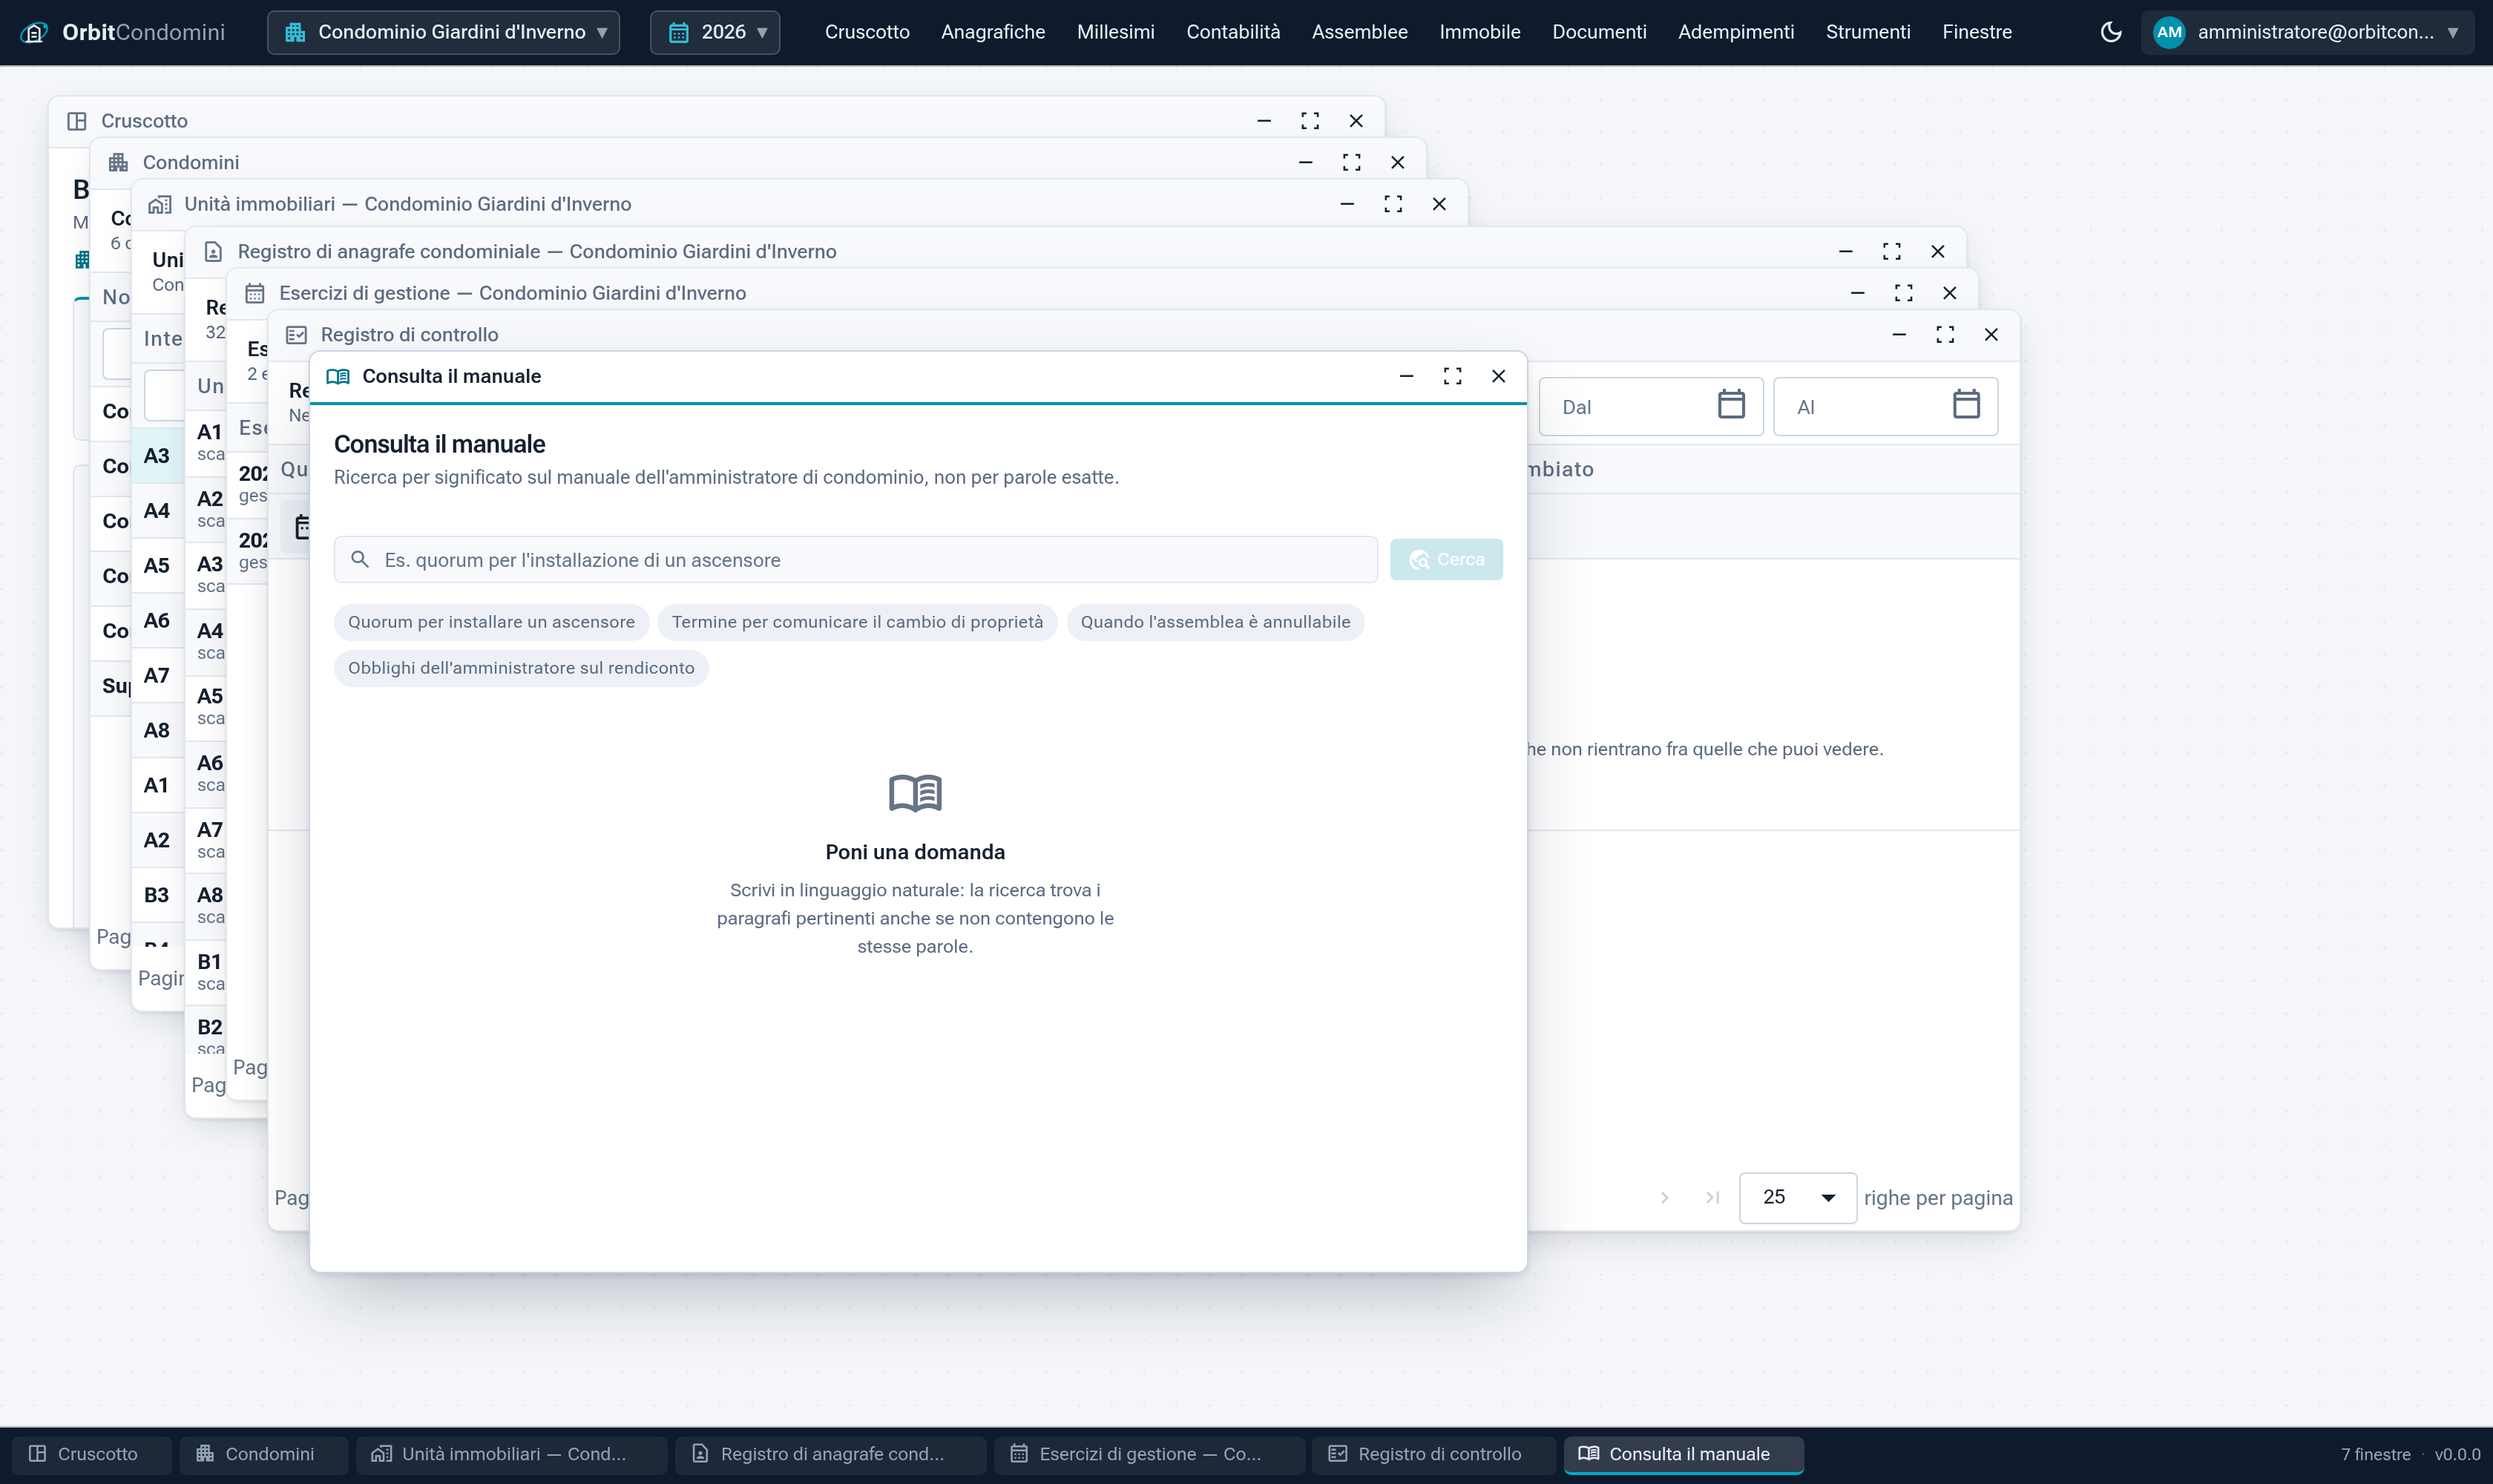Focus the manual search input field
2493x1484 pixels.
pyautogui.click(x=856, y=560)
